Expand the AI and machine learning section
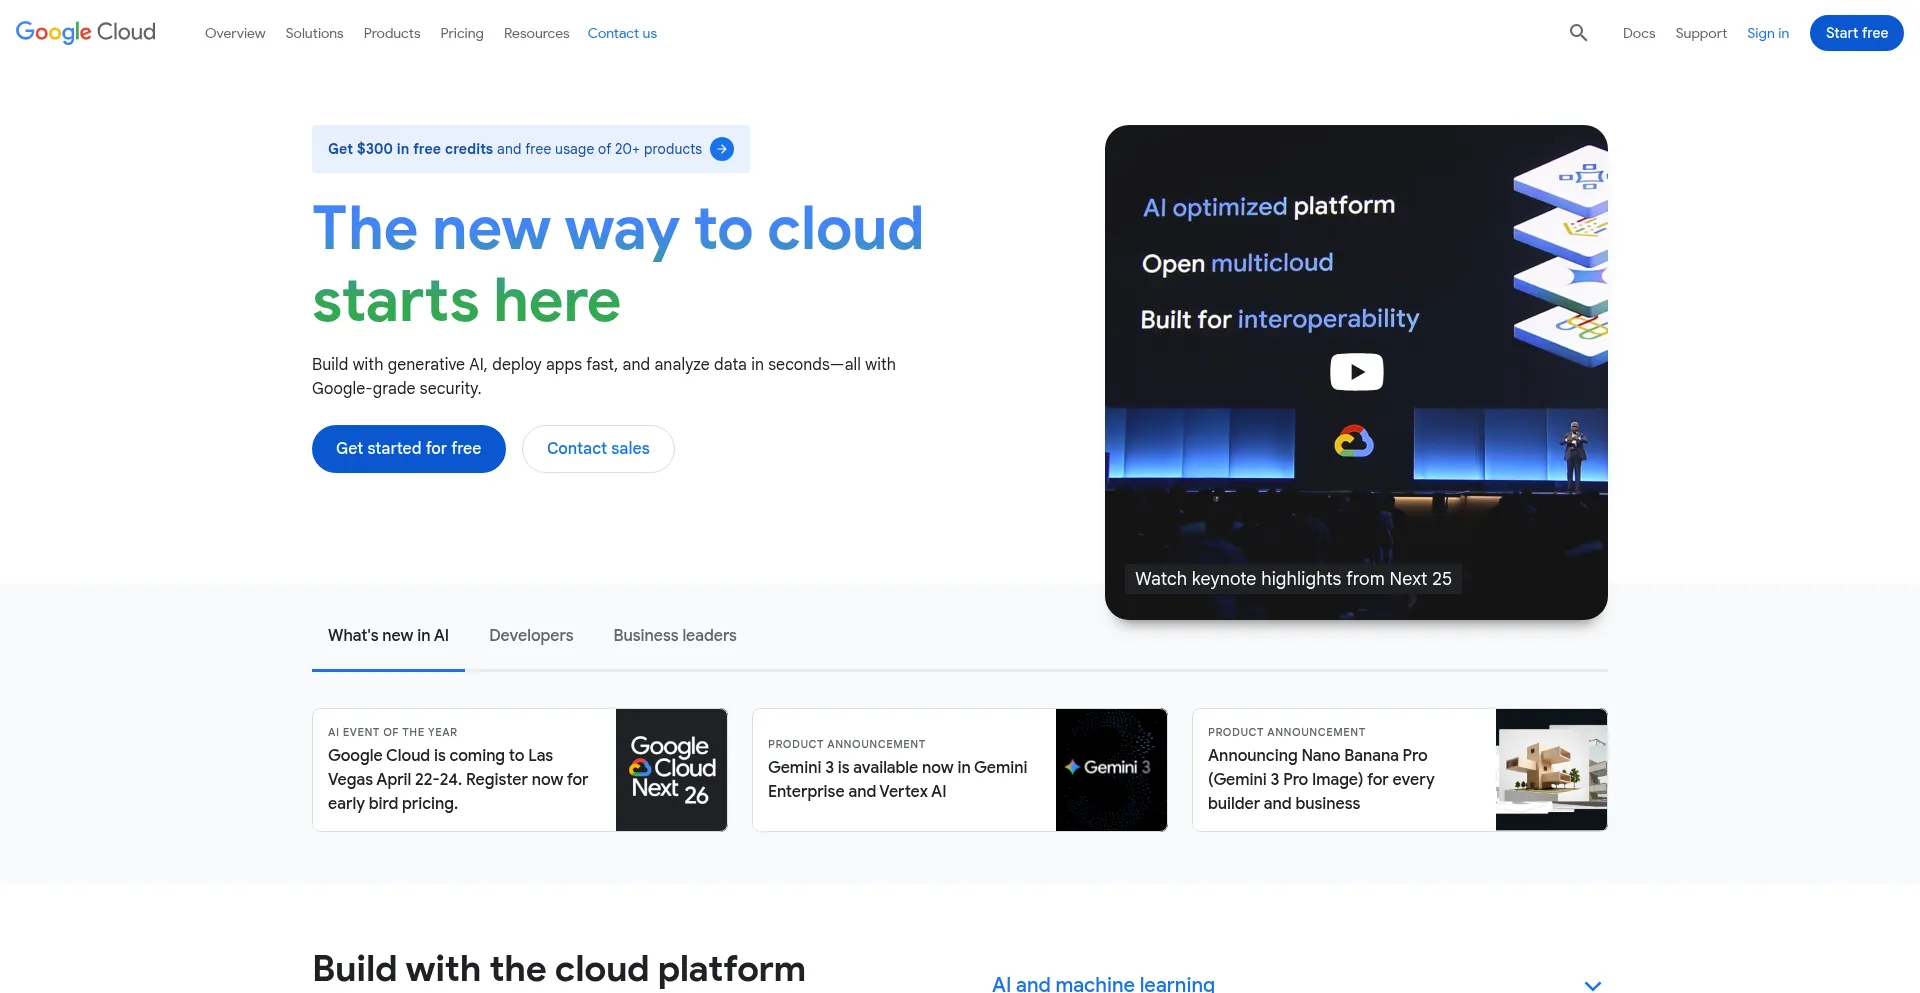This screenshot has height=993, width=1920. [1592, 984]
